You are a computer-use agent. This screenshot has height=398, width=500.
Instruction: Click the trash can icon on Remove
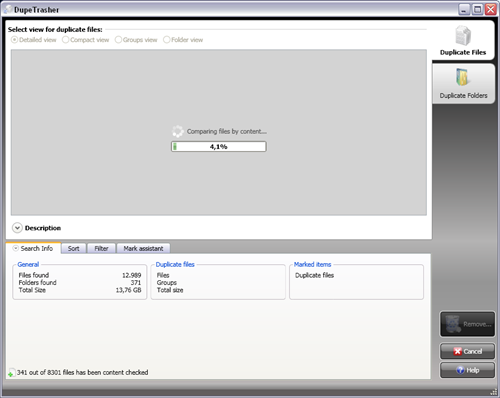[453, 324]
